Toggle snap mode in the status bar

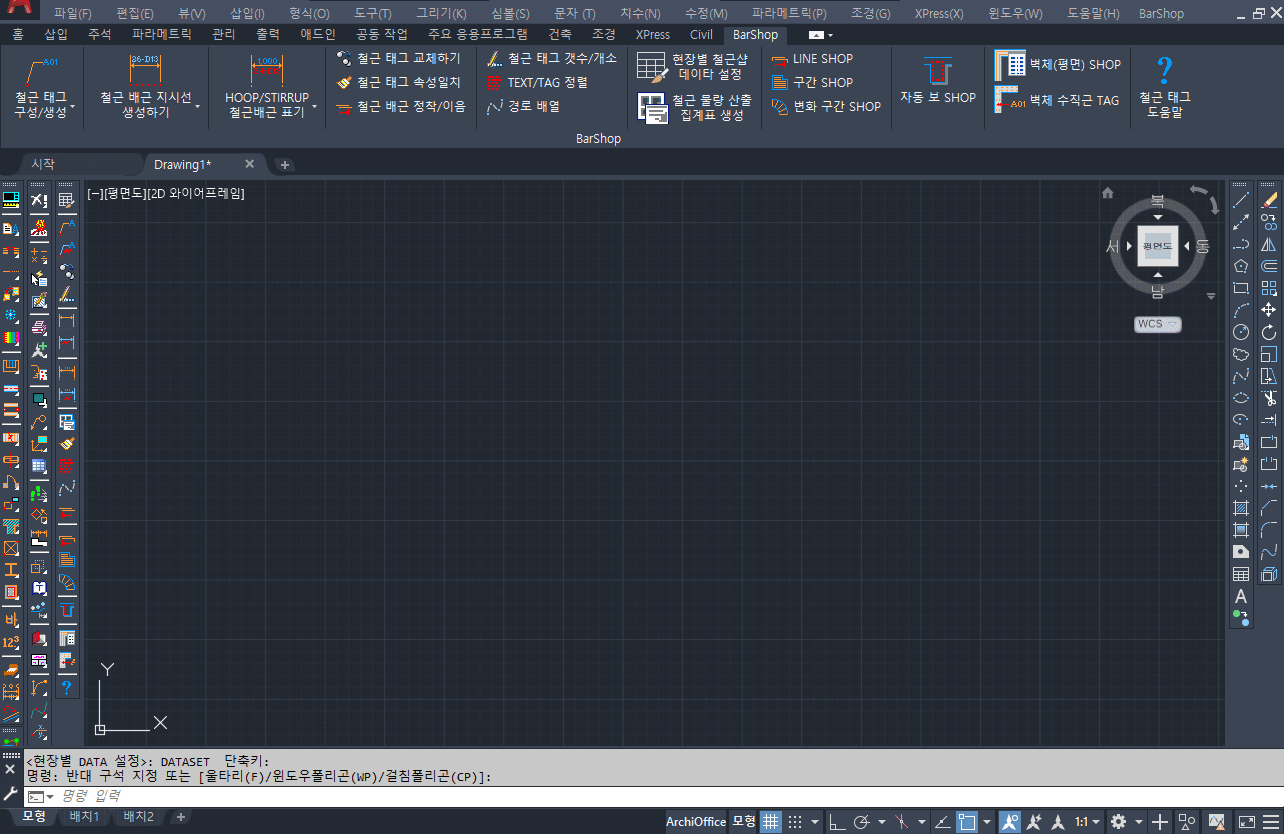click(796, 822)
